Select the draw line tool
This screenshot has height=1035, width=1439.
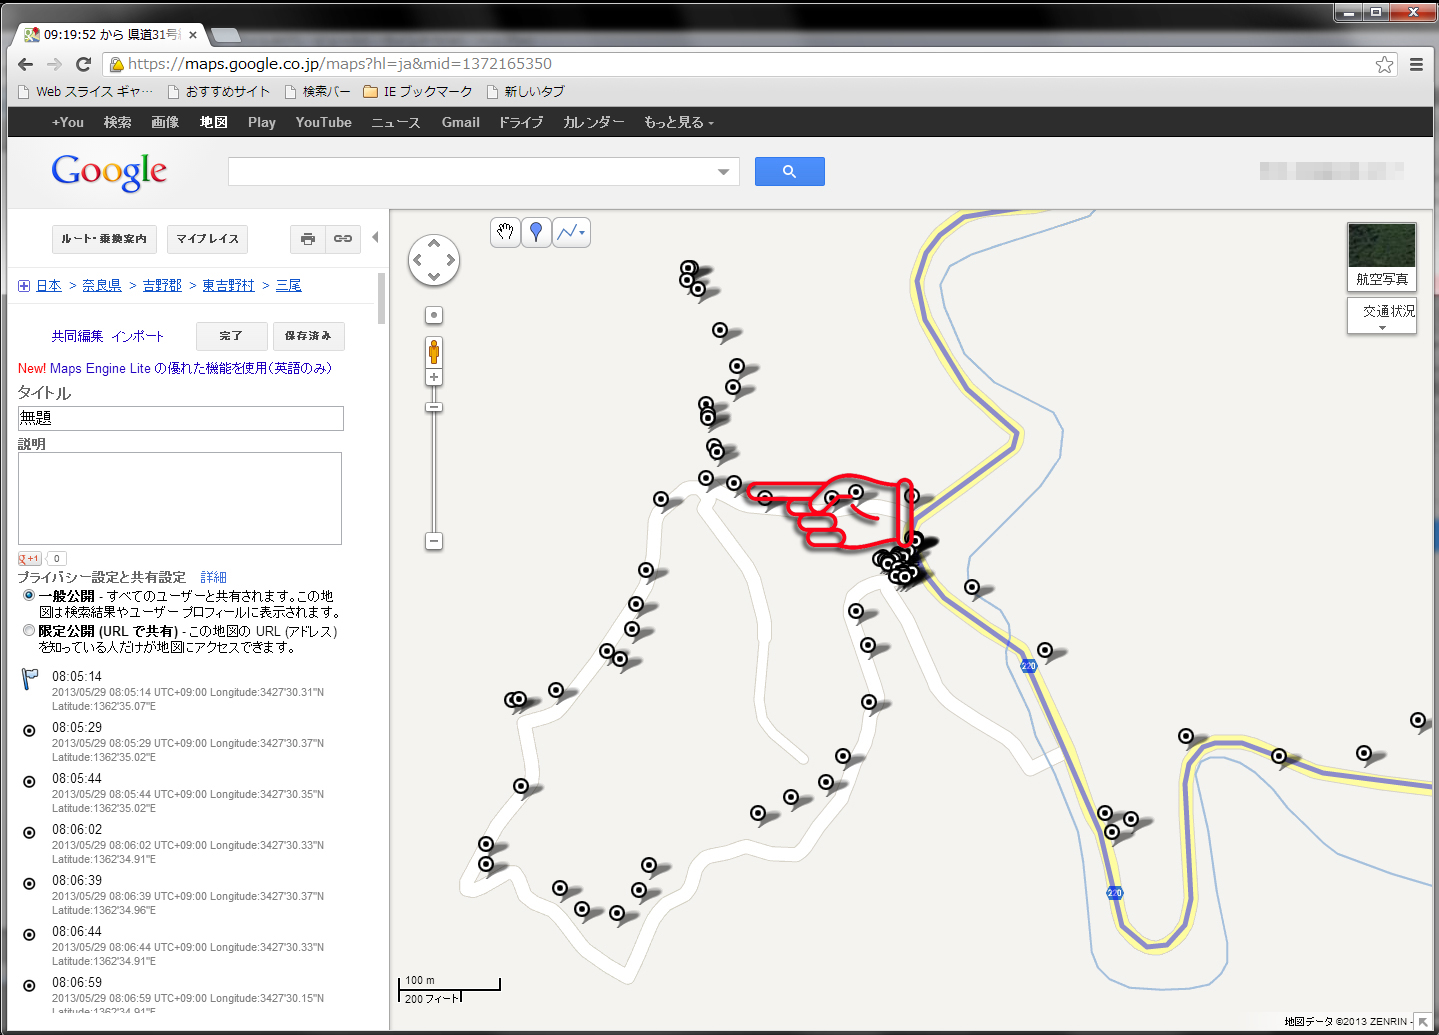click(x=567, y=232)
